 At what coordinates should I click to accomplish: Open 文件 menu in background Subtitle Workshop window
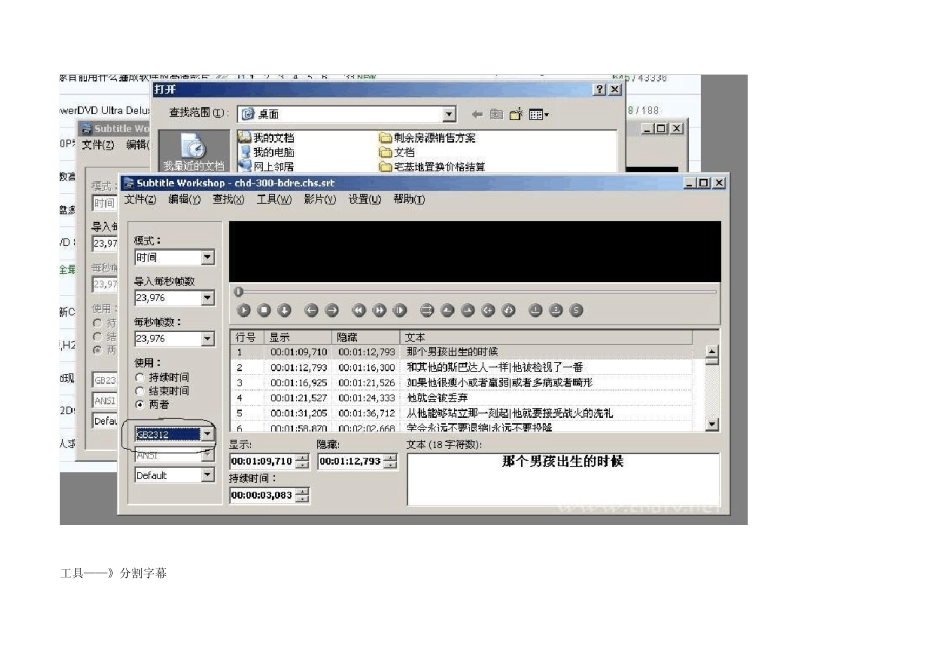point(98,144)
